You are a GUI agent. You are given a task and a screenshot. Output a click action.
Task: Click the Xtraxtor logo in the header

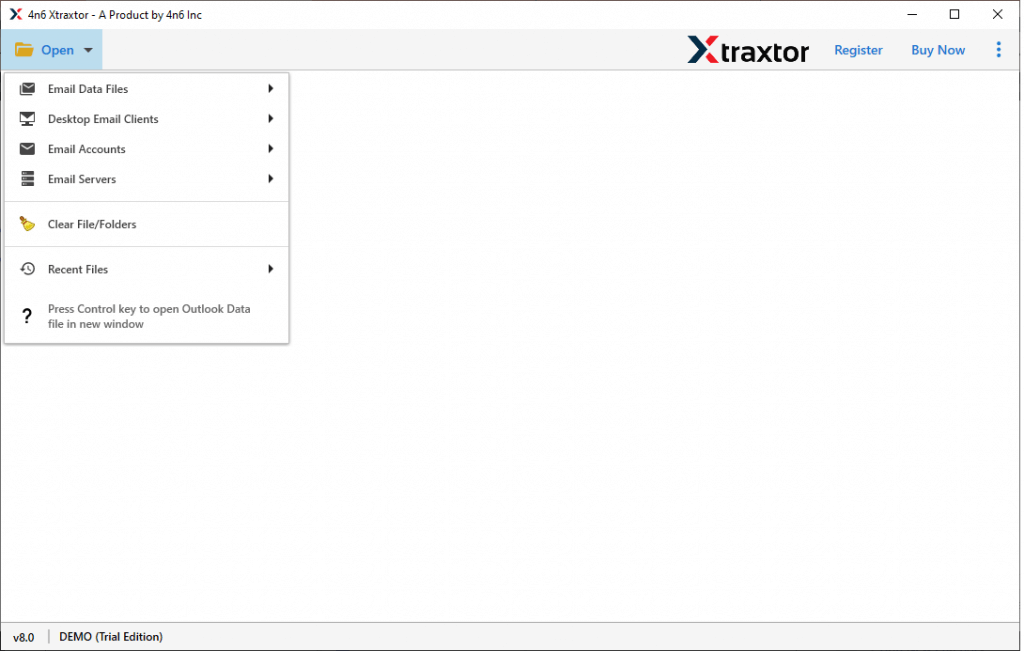(x=748, y=50)
